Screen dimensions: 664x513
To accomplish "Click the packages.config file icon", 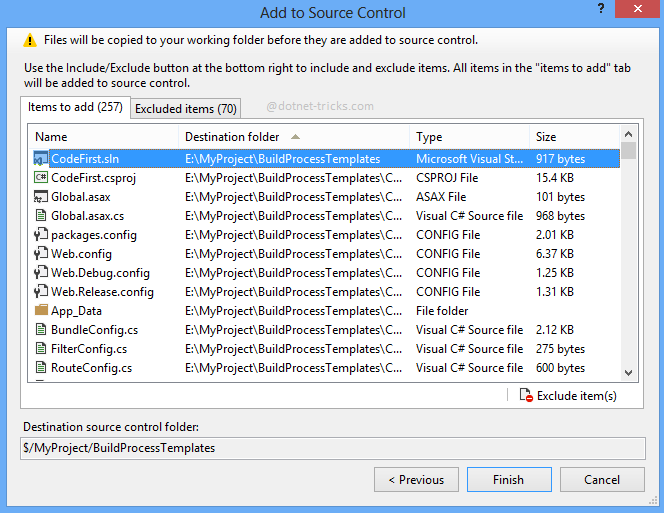I will click(x=41, y=235).
